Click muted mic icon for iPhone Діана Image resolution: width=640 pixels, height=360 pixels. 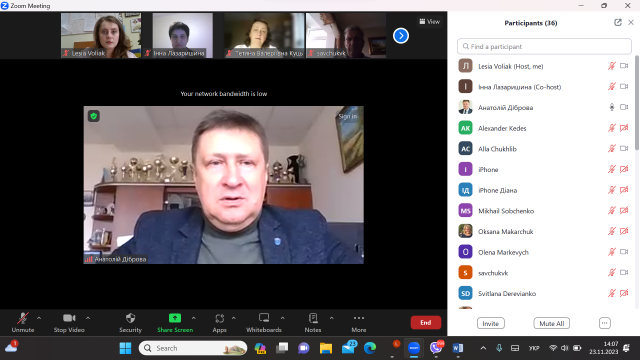(x=611, y=190)
